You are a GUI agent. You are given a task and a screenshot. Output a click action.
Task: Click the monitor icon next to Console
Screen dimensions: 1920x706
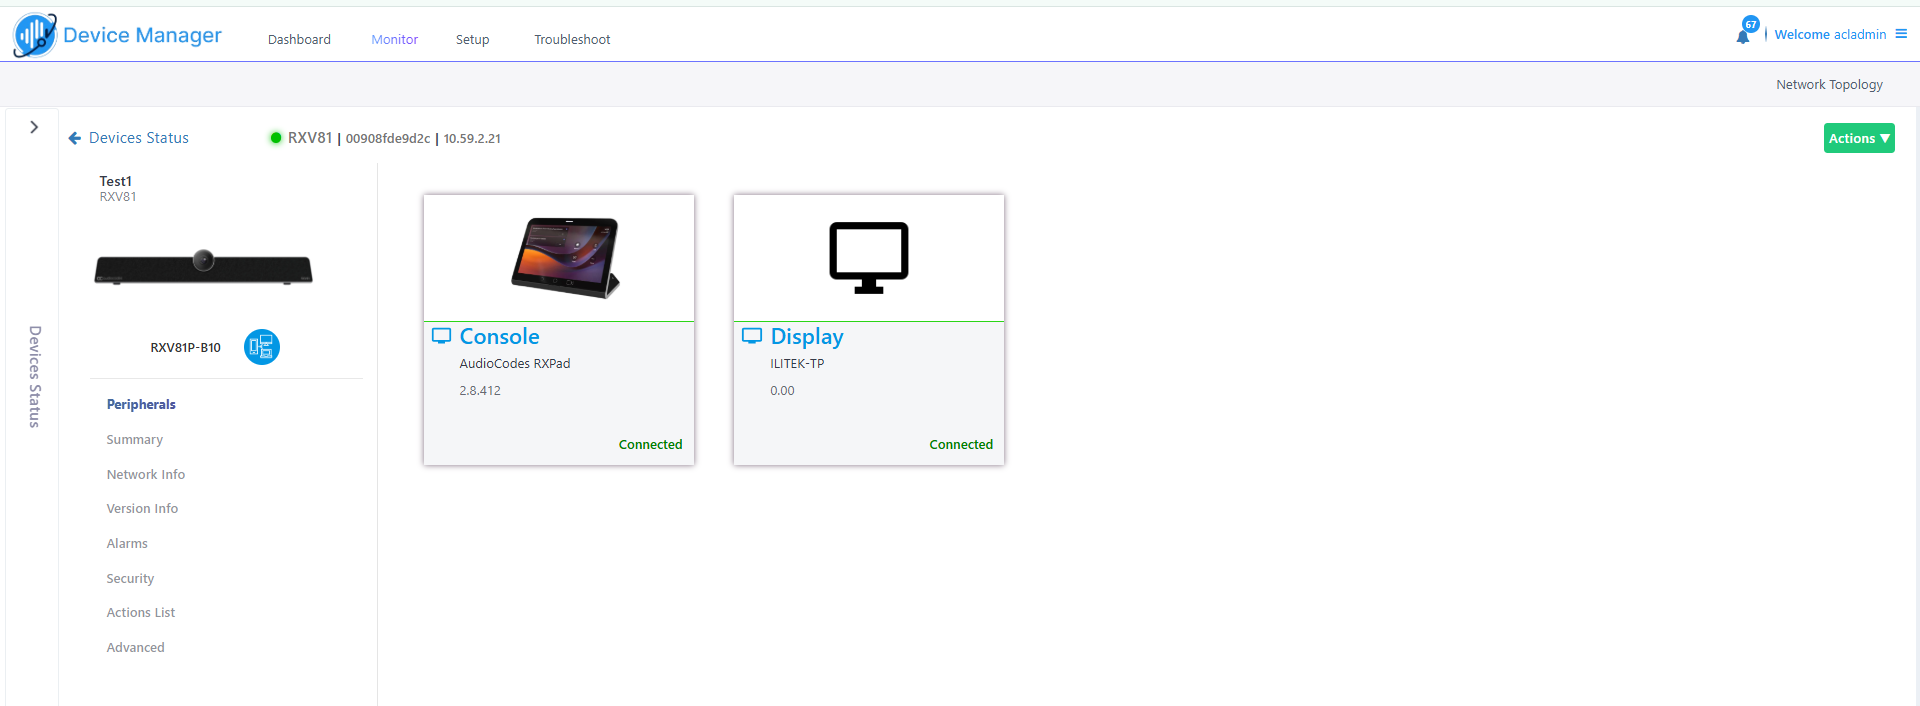coord(441,336)
